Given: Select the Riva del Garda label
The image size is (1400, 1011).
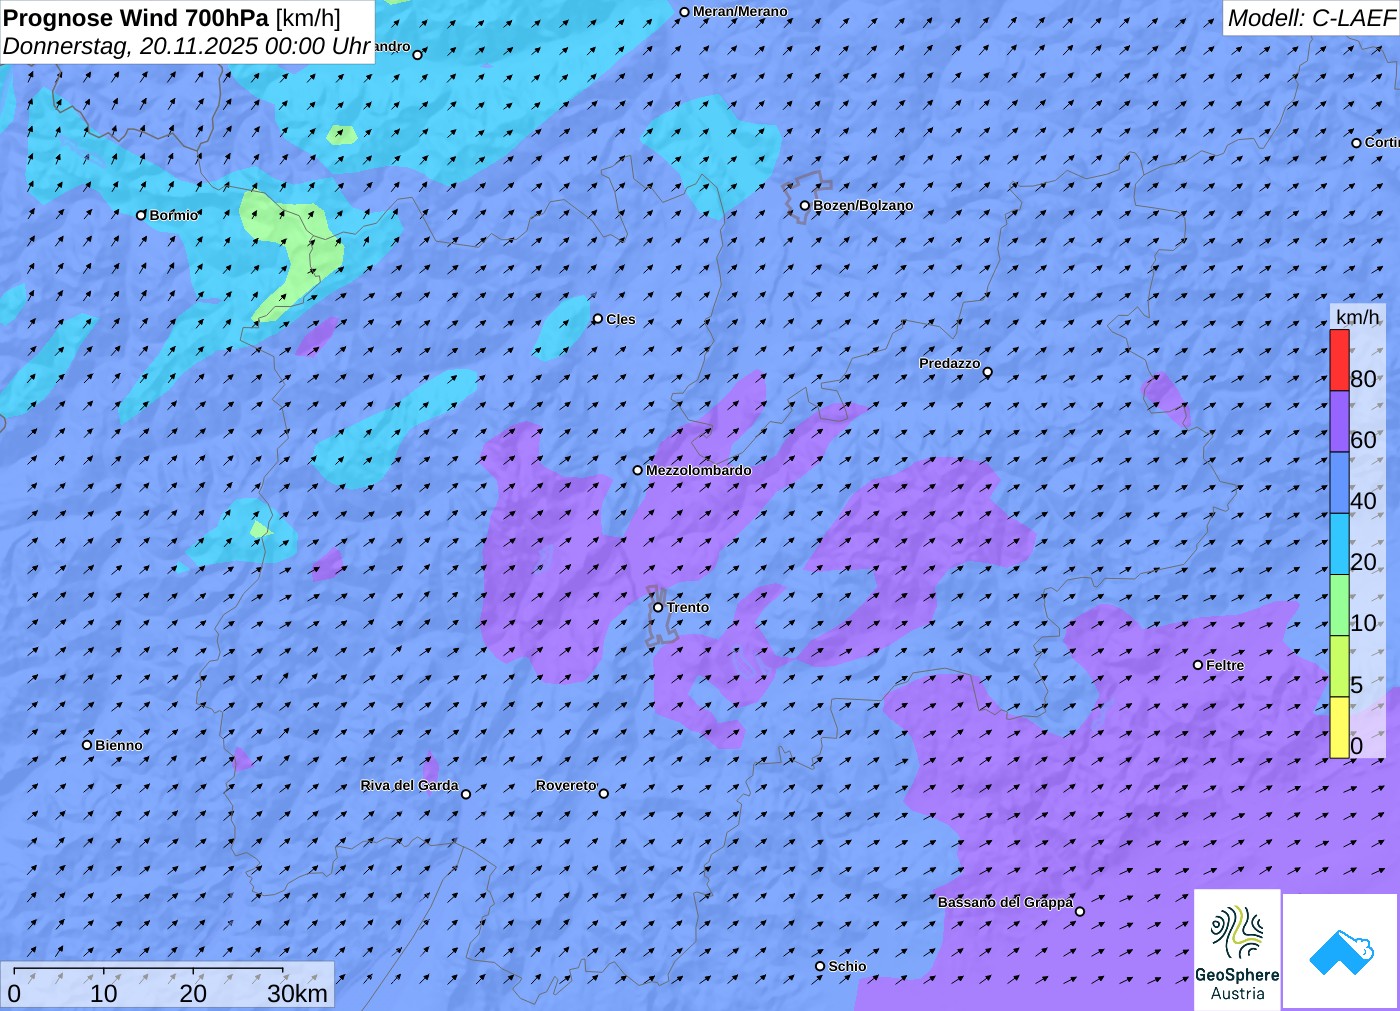Looking at the screenshot, I should click(x=409, y=785).
